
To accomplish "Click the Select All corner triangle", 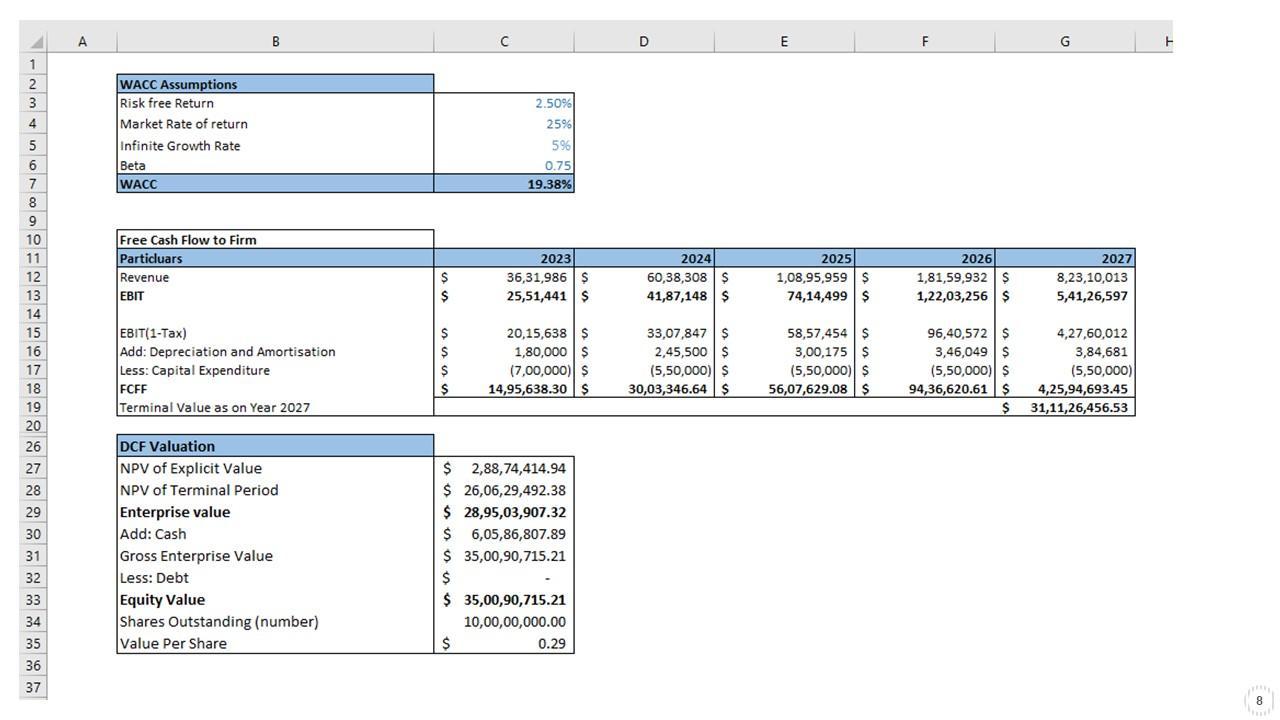I will [x=37, y=42].
